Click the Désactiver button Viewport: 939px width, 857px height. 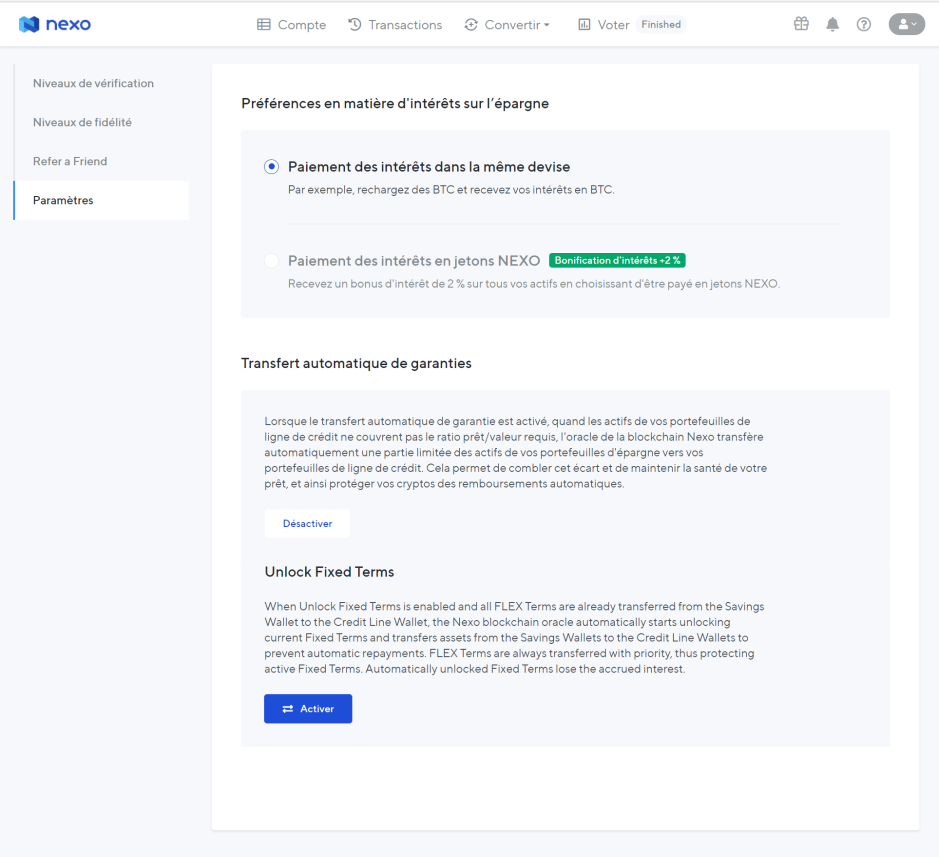point(307,523)
